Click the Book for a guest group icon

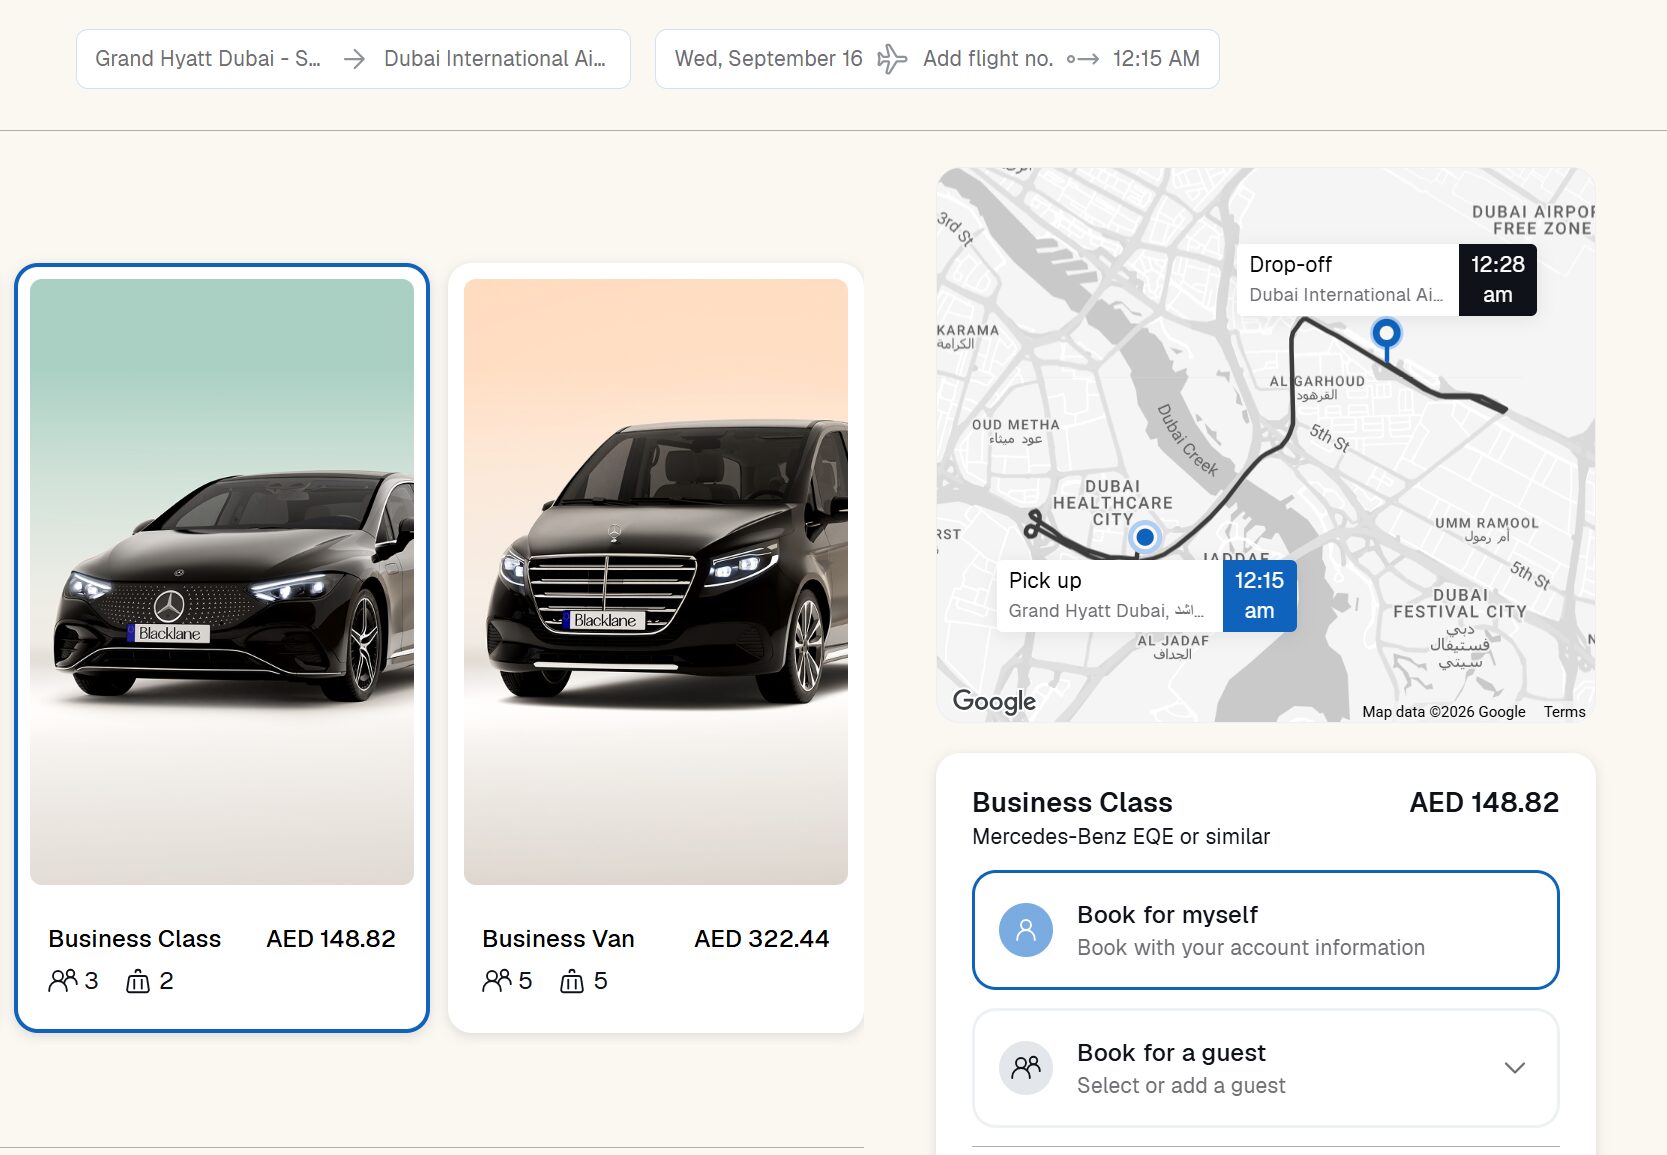click(1026, 1068)
